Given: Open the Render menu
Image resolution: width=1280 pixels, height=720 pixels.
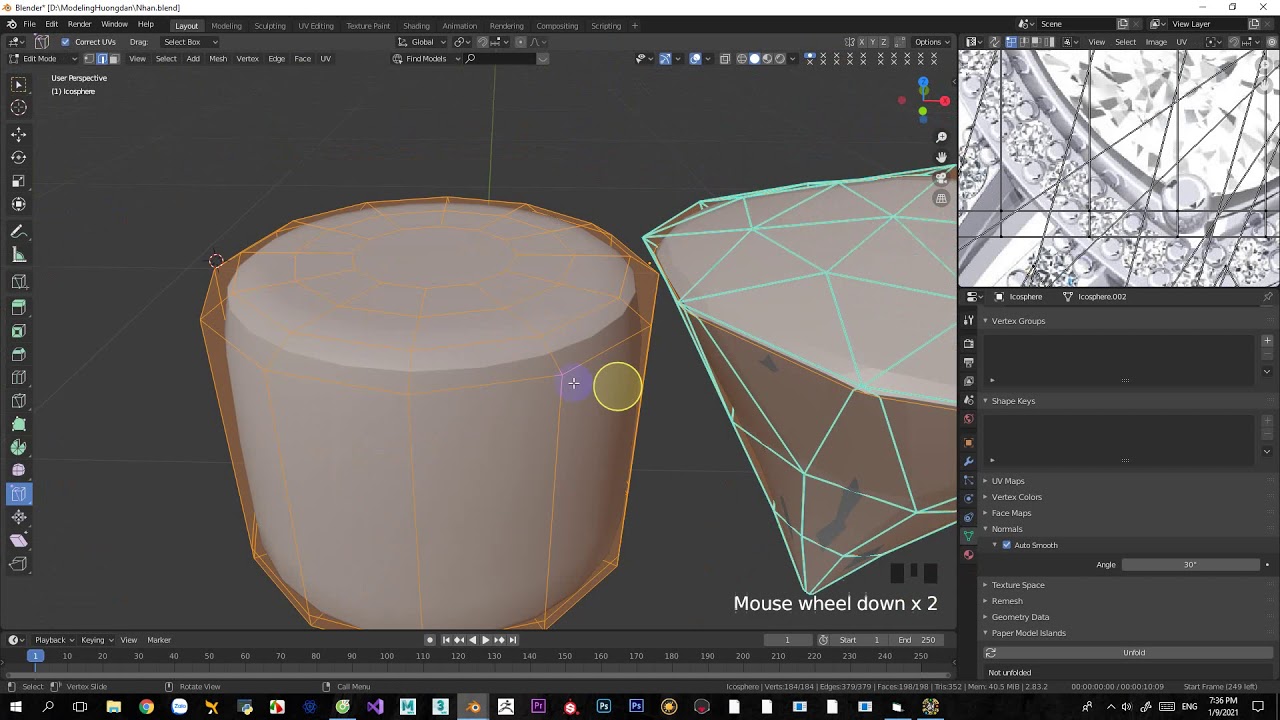Looking at the screenshot, I should point(80,24).
